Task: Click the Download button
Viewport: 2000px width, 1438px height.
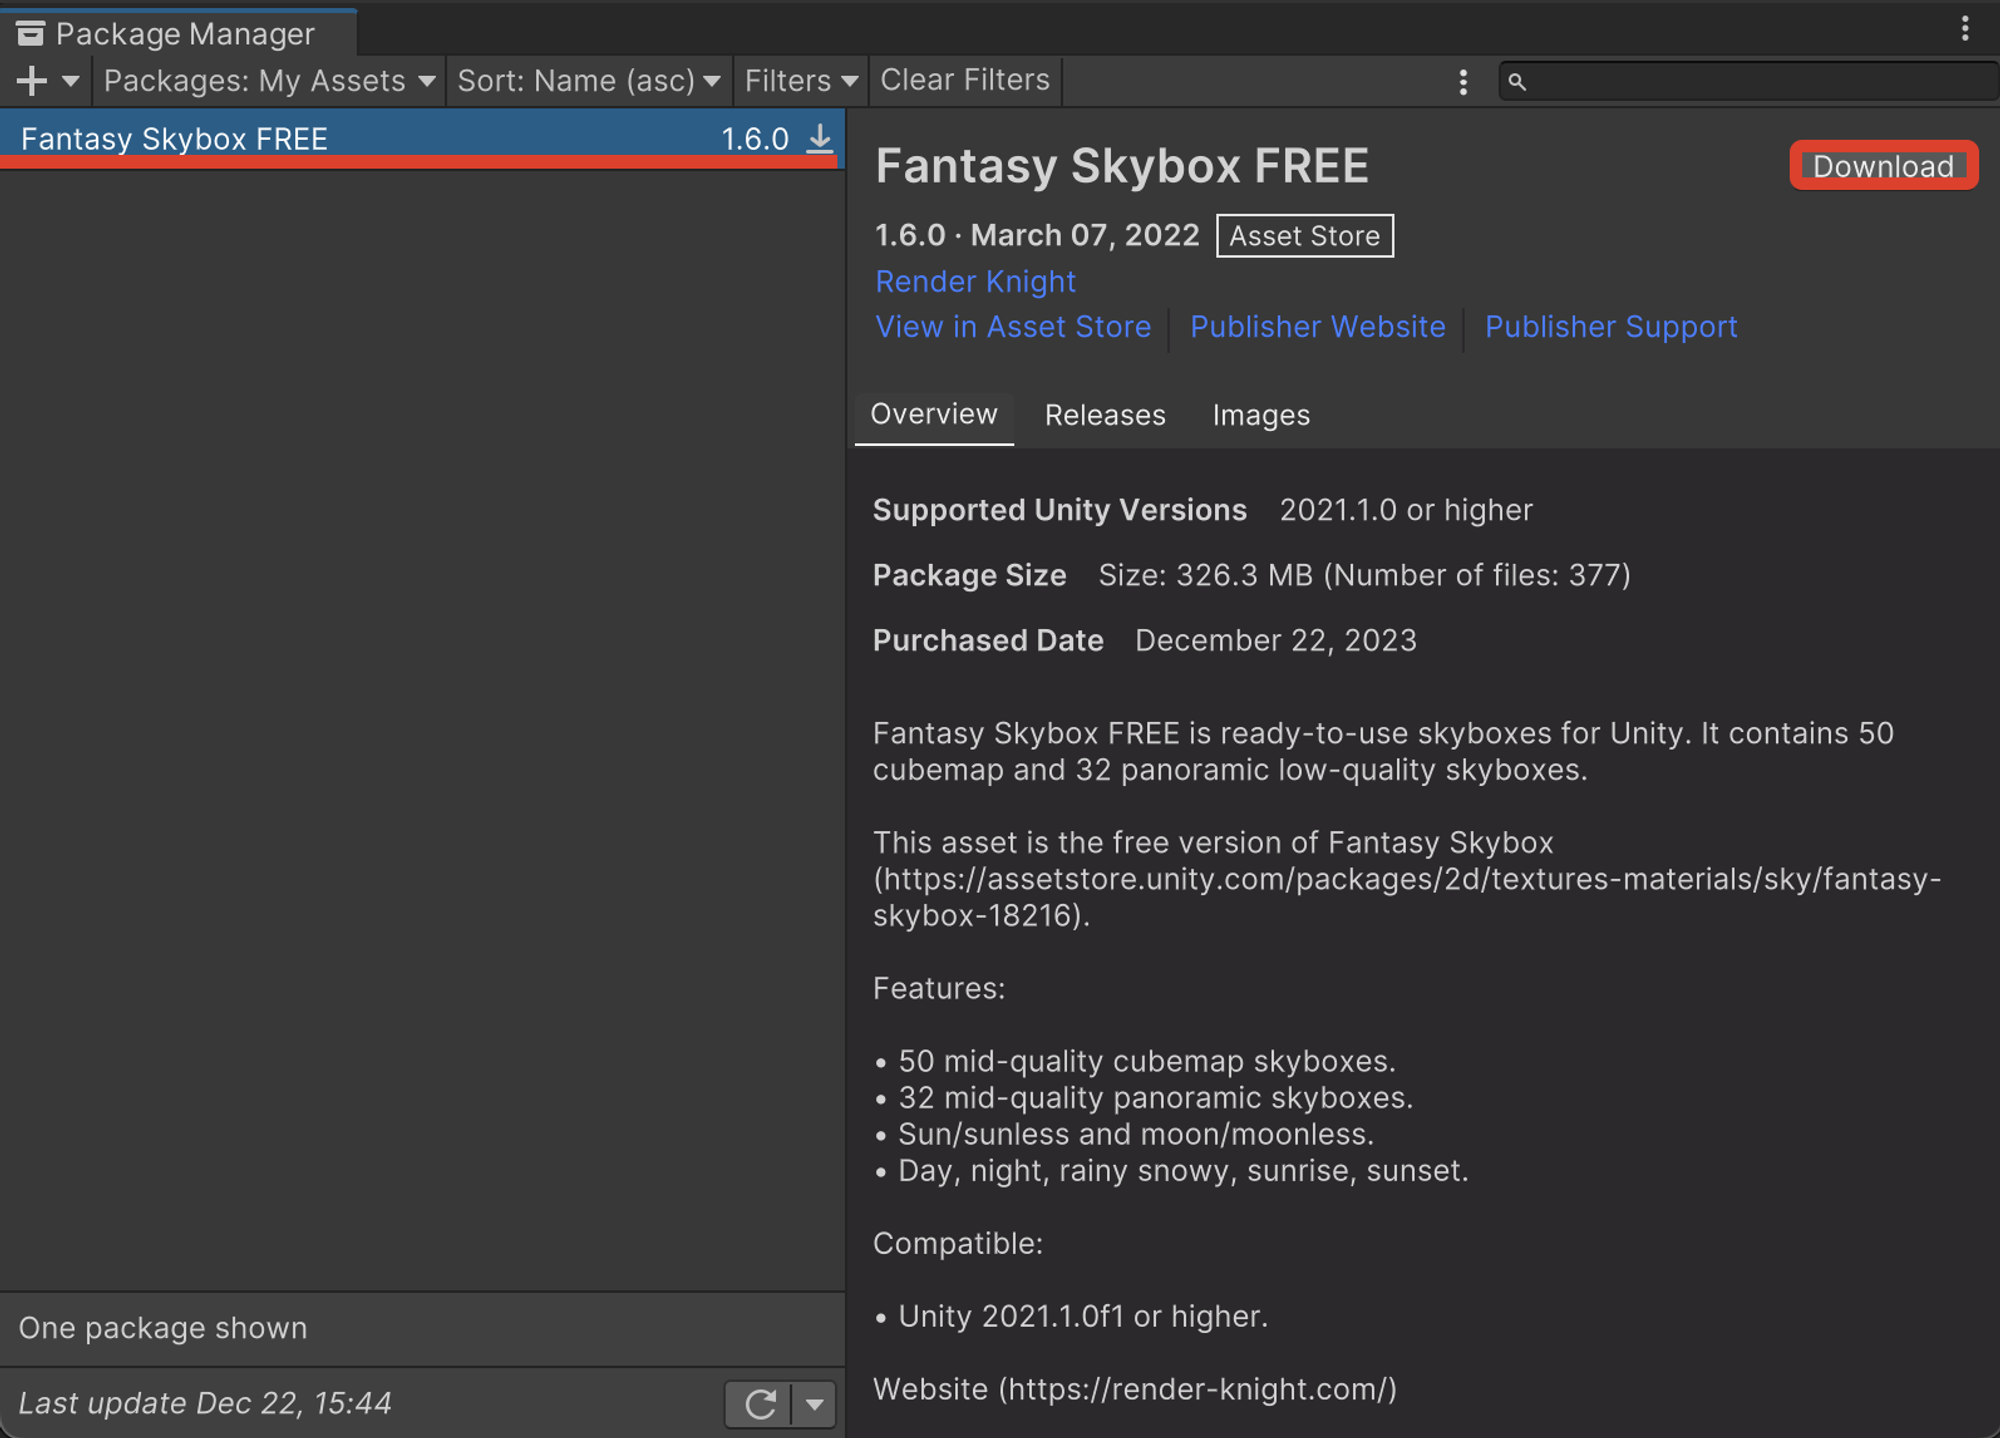Action: (1884, 166)
